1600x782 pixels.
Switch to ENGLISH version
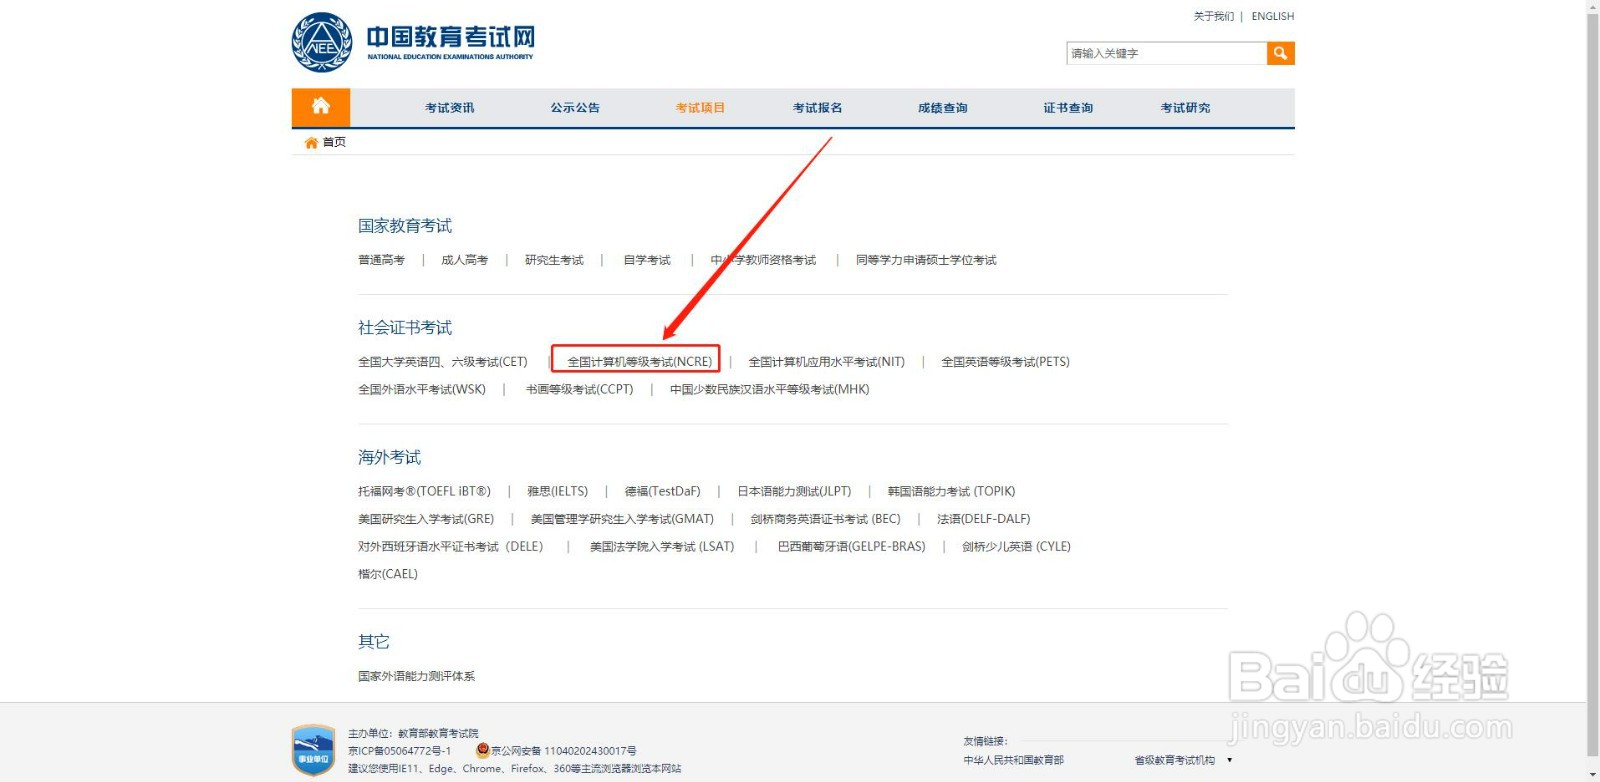1273,16
